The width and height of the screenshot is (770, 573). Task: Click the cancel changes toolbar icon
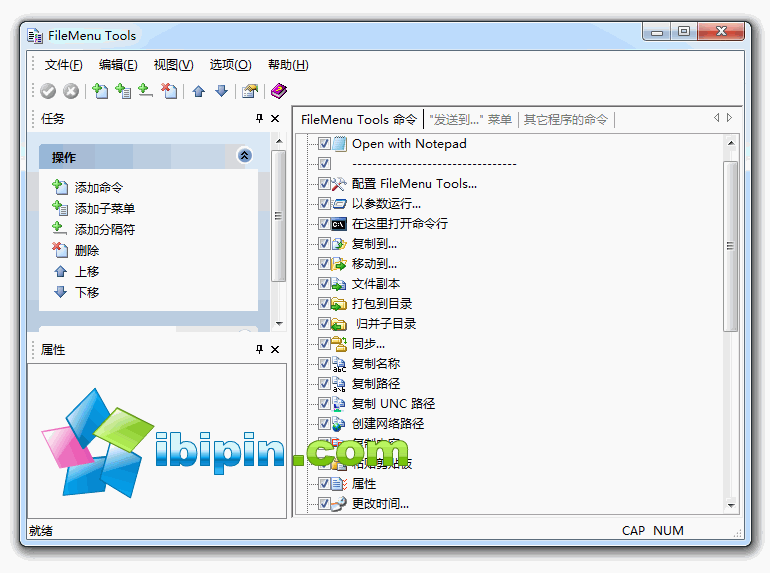pos(71,91)
